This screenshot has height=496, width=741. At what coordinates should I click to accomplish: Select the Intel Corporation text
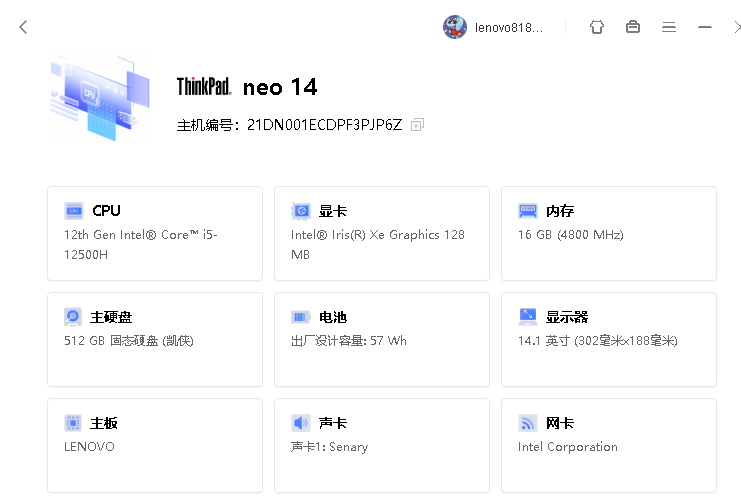pos(568,446)
